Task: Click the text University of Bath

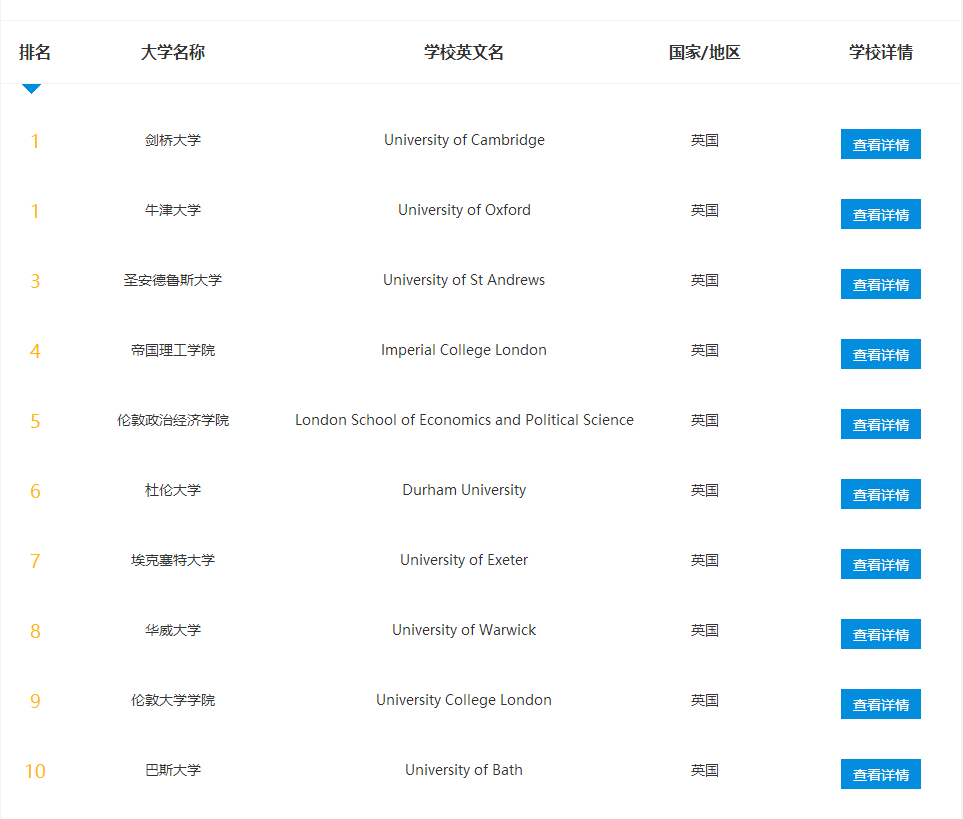Action: click(x=464, y=770)
